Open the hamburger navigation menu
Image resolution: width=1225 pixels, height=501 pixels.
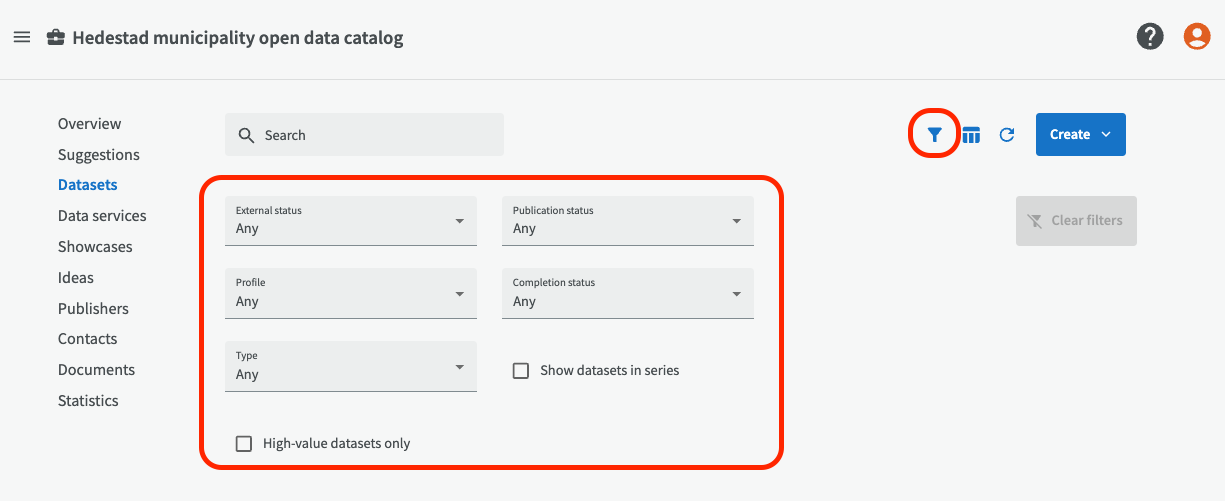[x=22, y=38]
